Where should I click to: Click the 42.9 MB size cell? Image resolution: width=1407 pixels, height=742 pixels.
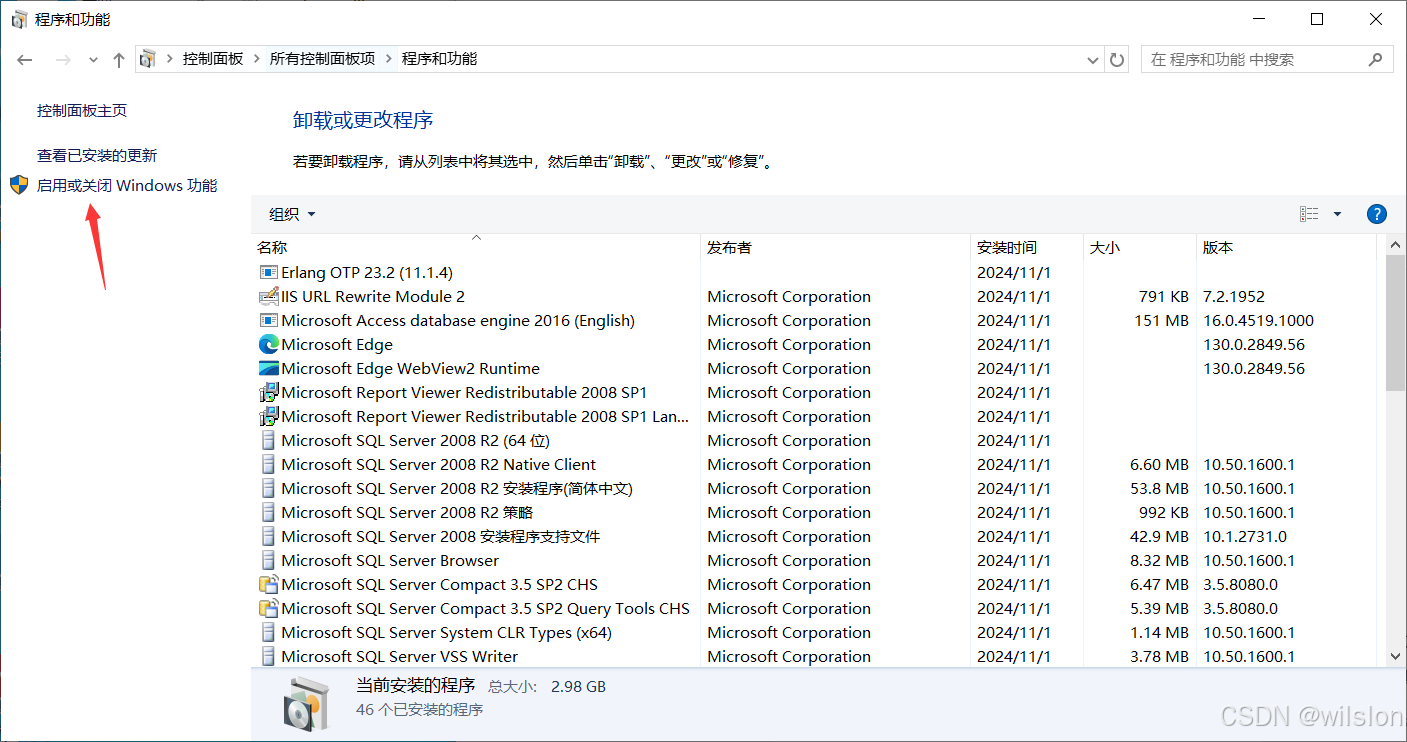tap(1159, 537)
